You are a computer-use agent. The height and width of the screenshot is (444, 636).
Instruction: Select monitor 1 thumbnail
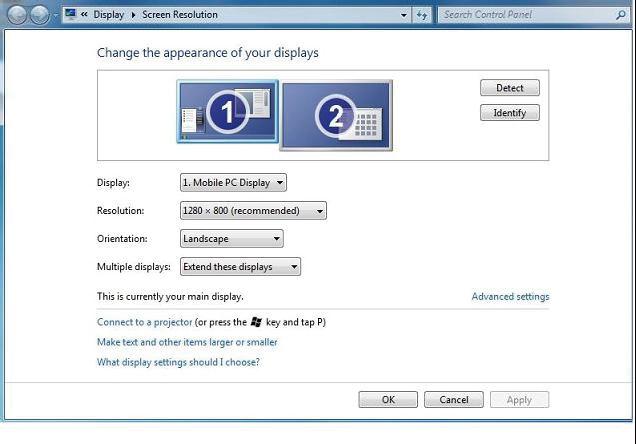[228, 112]
